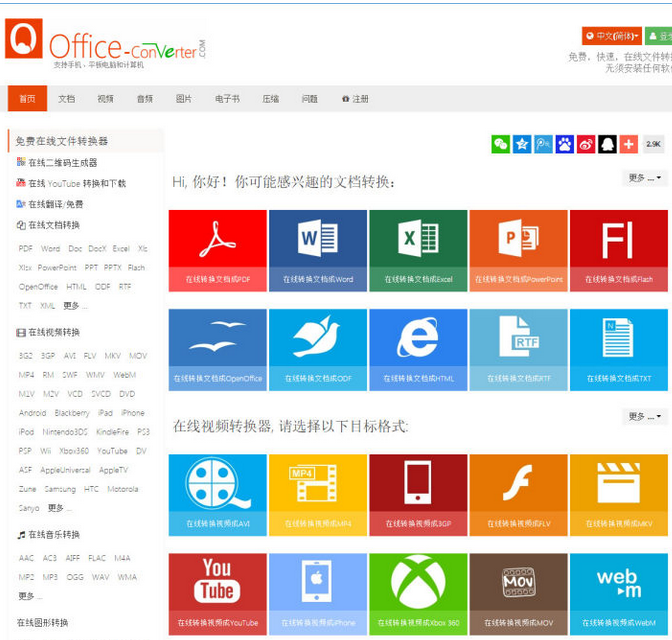
Task: Share via the WeChat icon
Action: 500,144
